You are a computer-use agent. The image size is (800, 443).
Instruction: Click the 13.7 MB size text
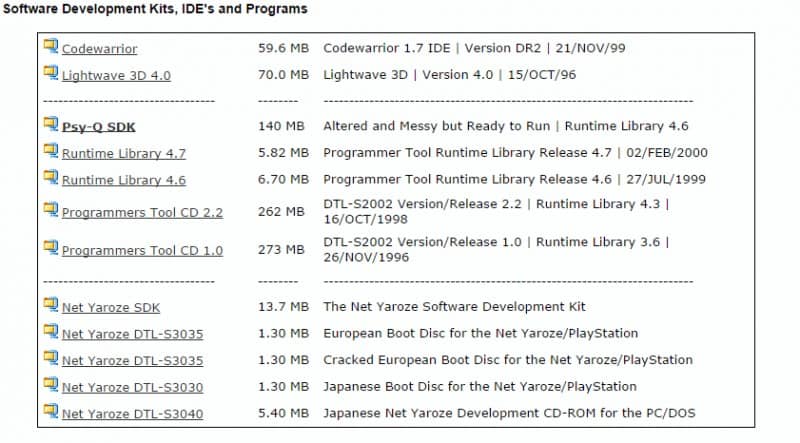click(x=283, y=307)
